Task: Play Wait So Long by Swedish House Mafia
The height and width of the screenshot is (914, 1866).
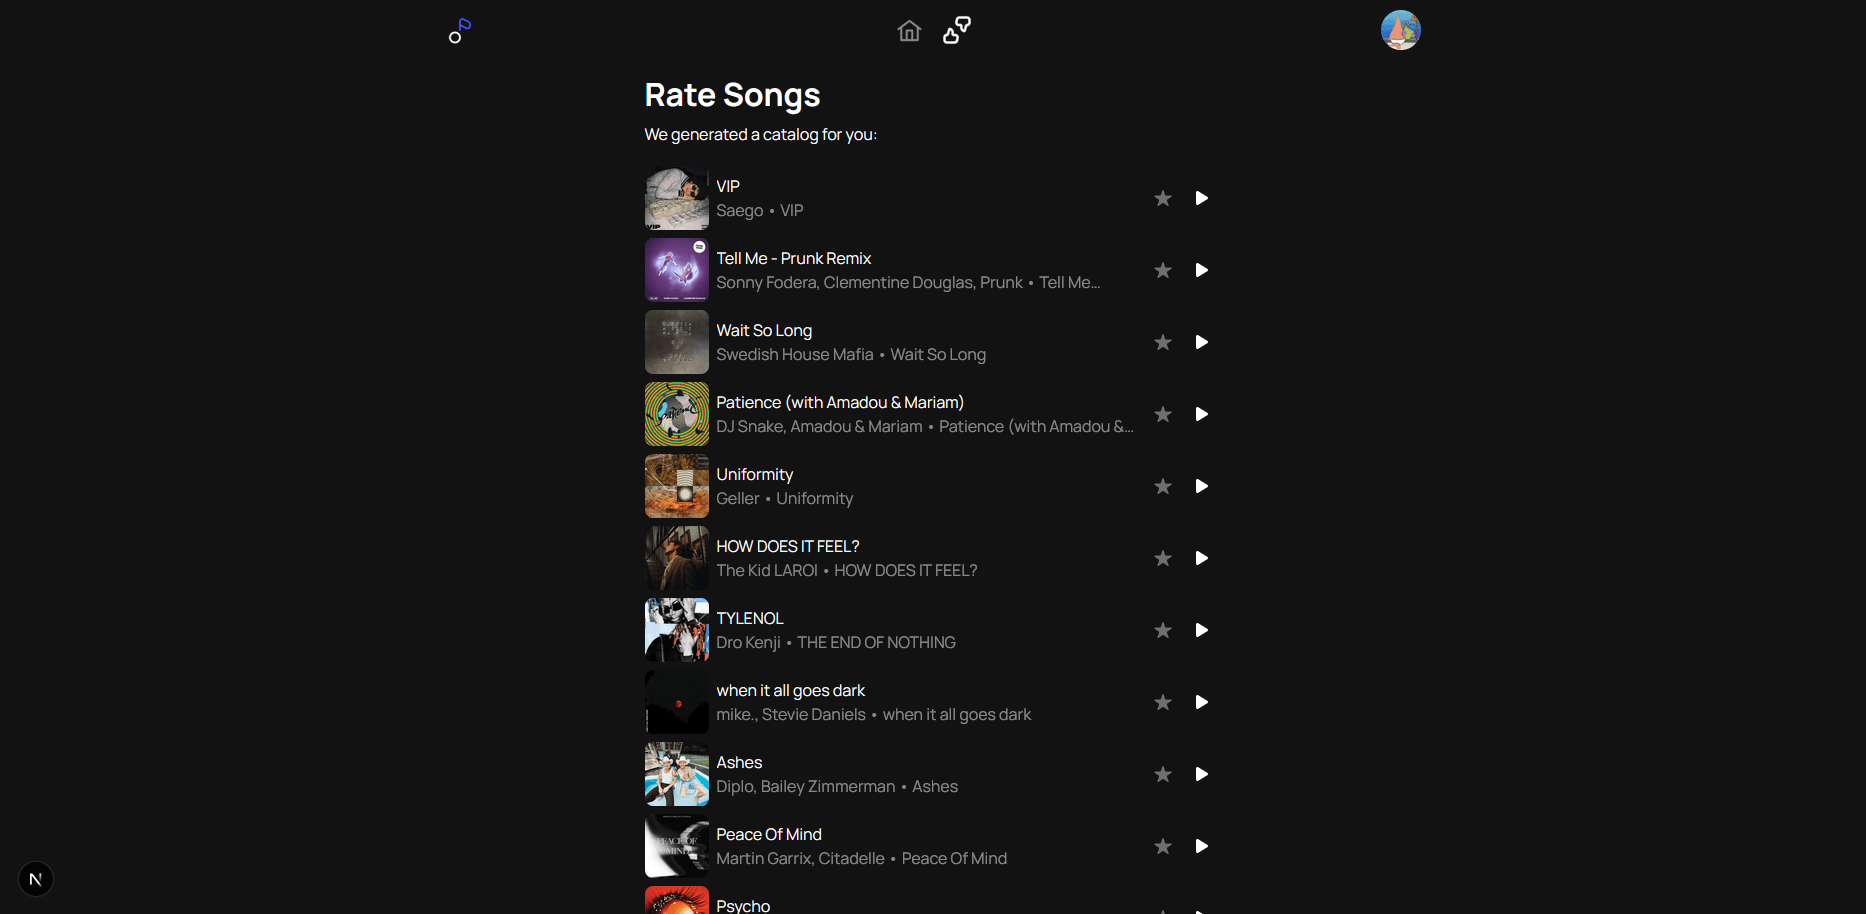Action: [1202, 342]
